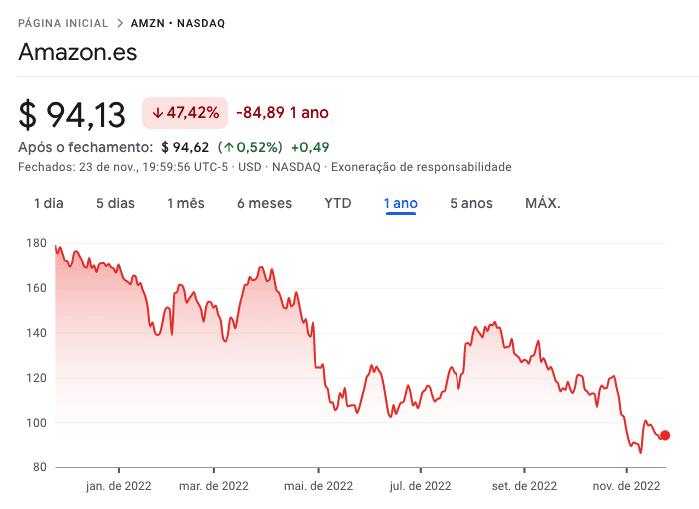Click the green up arrow beside 0,52%
This screenshot has width=699, height=509.
tap(229, 147)
